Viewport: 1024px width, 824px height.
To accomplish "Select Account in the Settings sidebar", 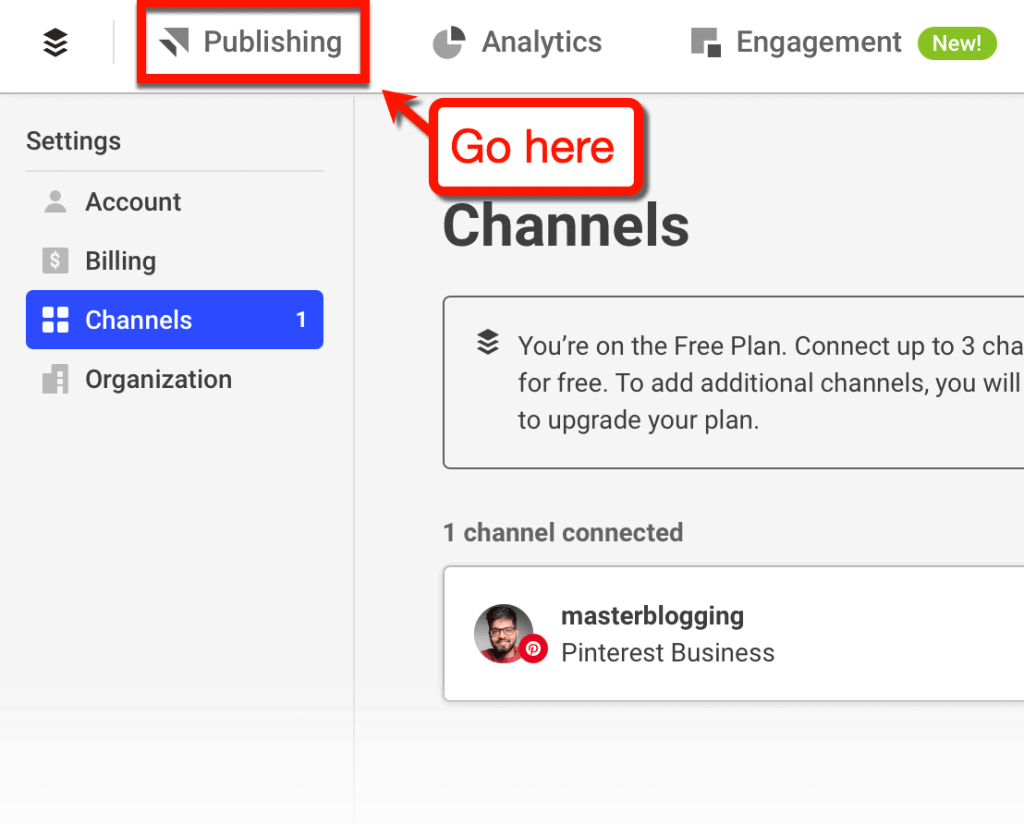I will tap(133, 201).
